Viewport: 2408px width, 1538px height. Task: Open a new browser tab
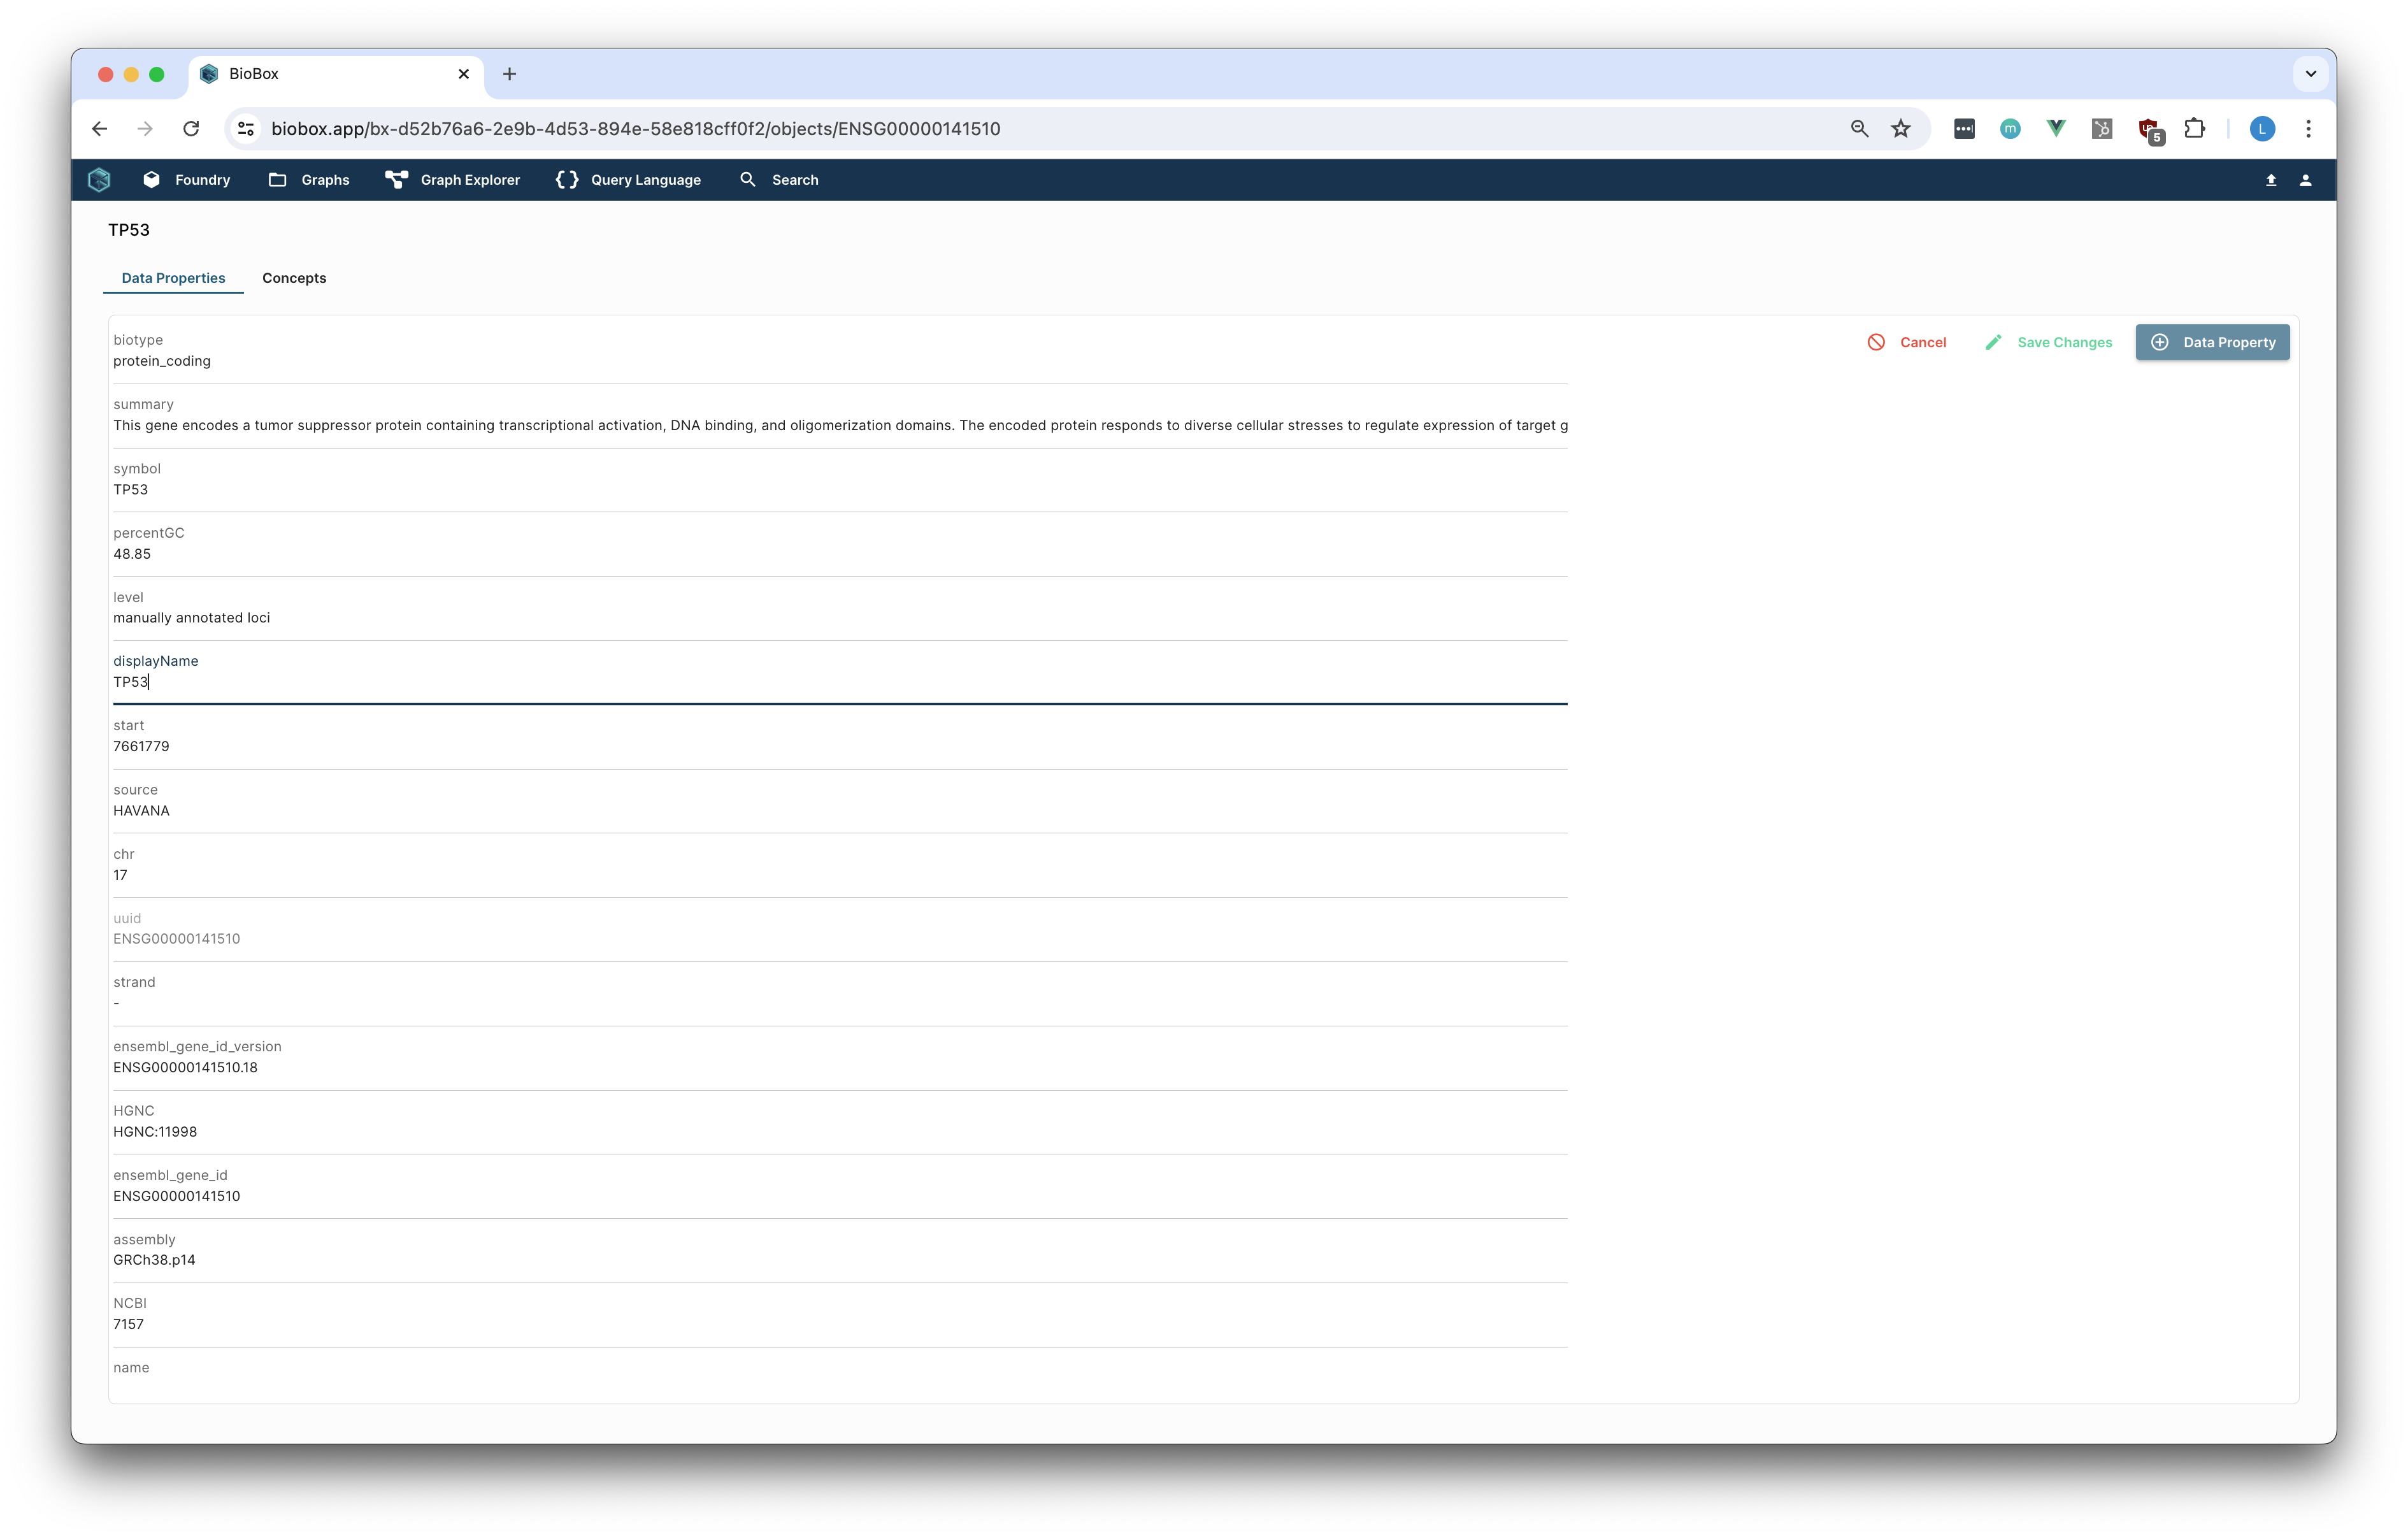click(x=509, y=74)
